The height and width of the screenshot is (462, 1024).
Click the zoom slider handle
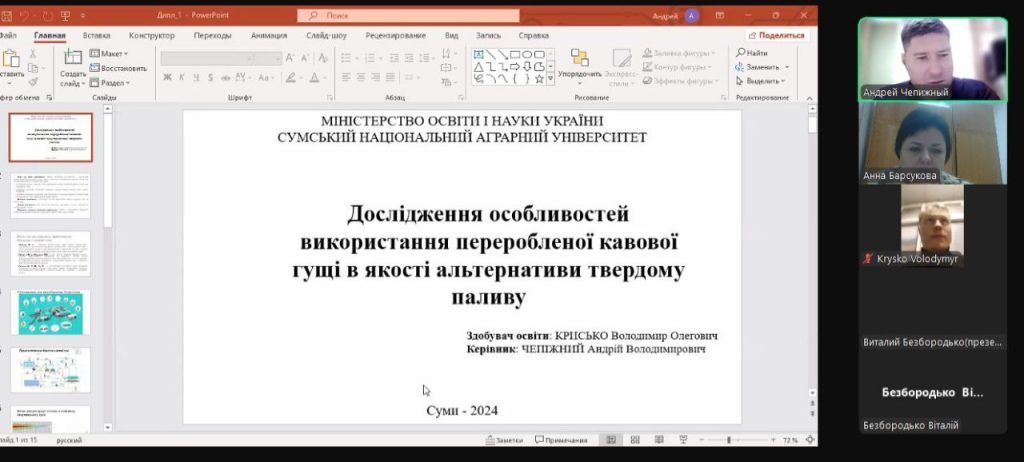(x=729, y=440)
